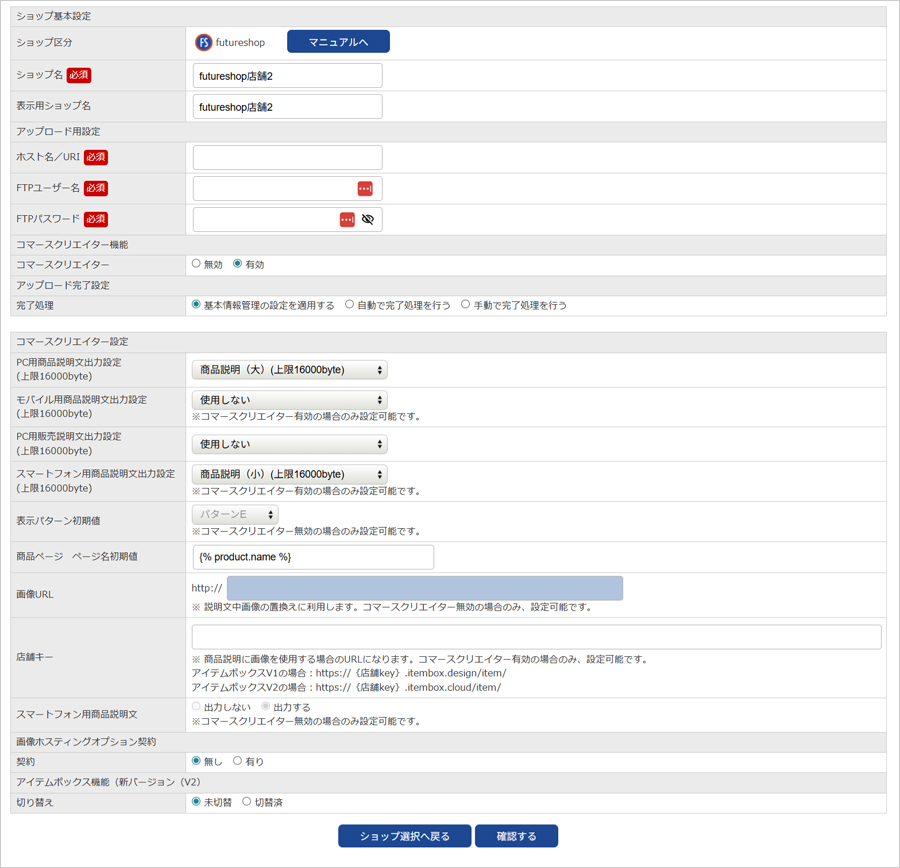Click the マニュアルへ button
The height and width of the screenshot is (868, 900).
tap(338, 42)
